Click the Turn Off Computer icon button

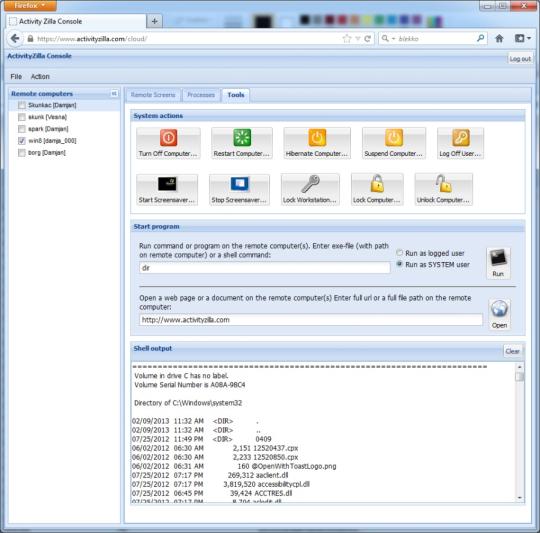[x=168, y=143]
